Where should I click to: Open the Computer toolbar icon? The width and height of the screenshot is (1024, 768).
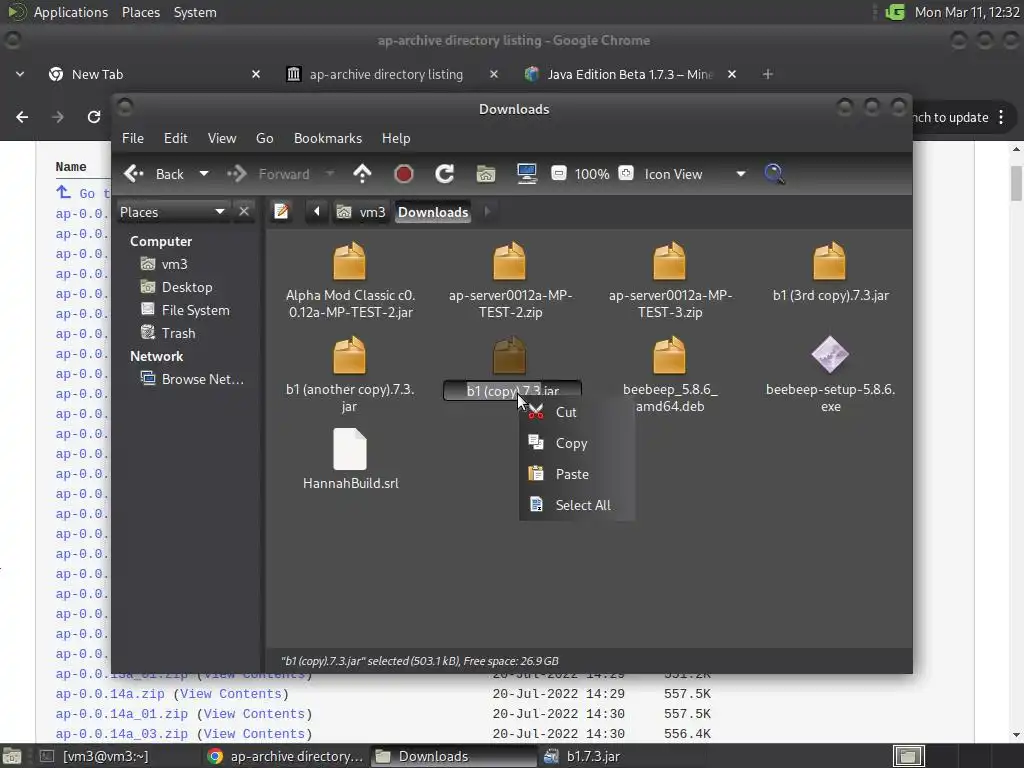pos(527,174)
